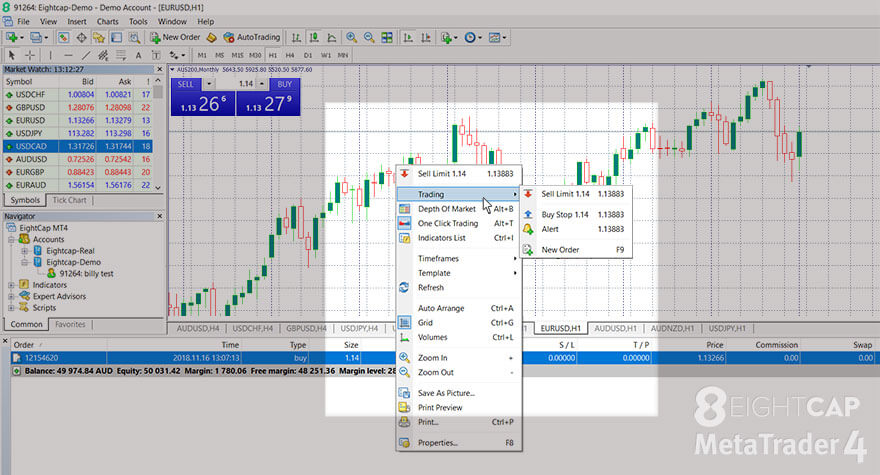Select the text tool labeled A
This screenshot has width=880, height=475.
click(x=138, y=55)
